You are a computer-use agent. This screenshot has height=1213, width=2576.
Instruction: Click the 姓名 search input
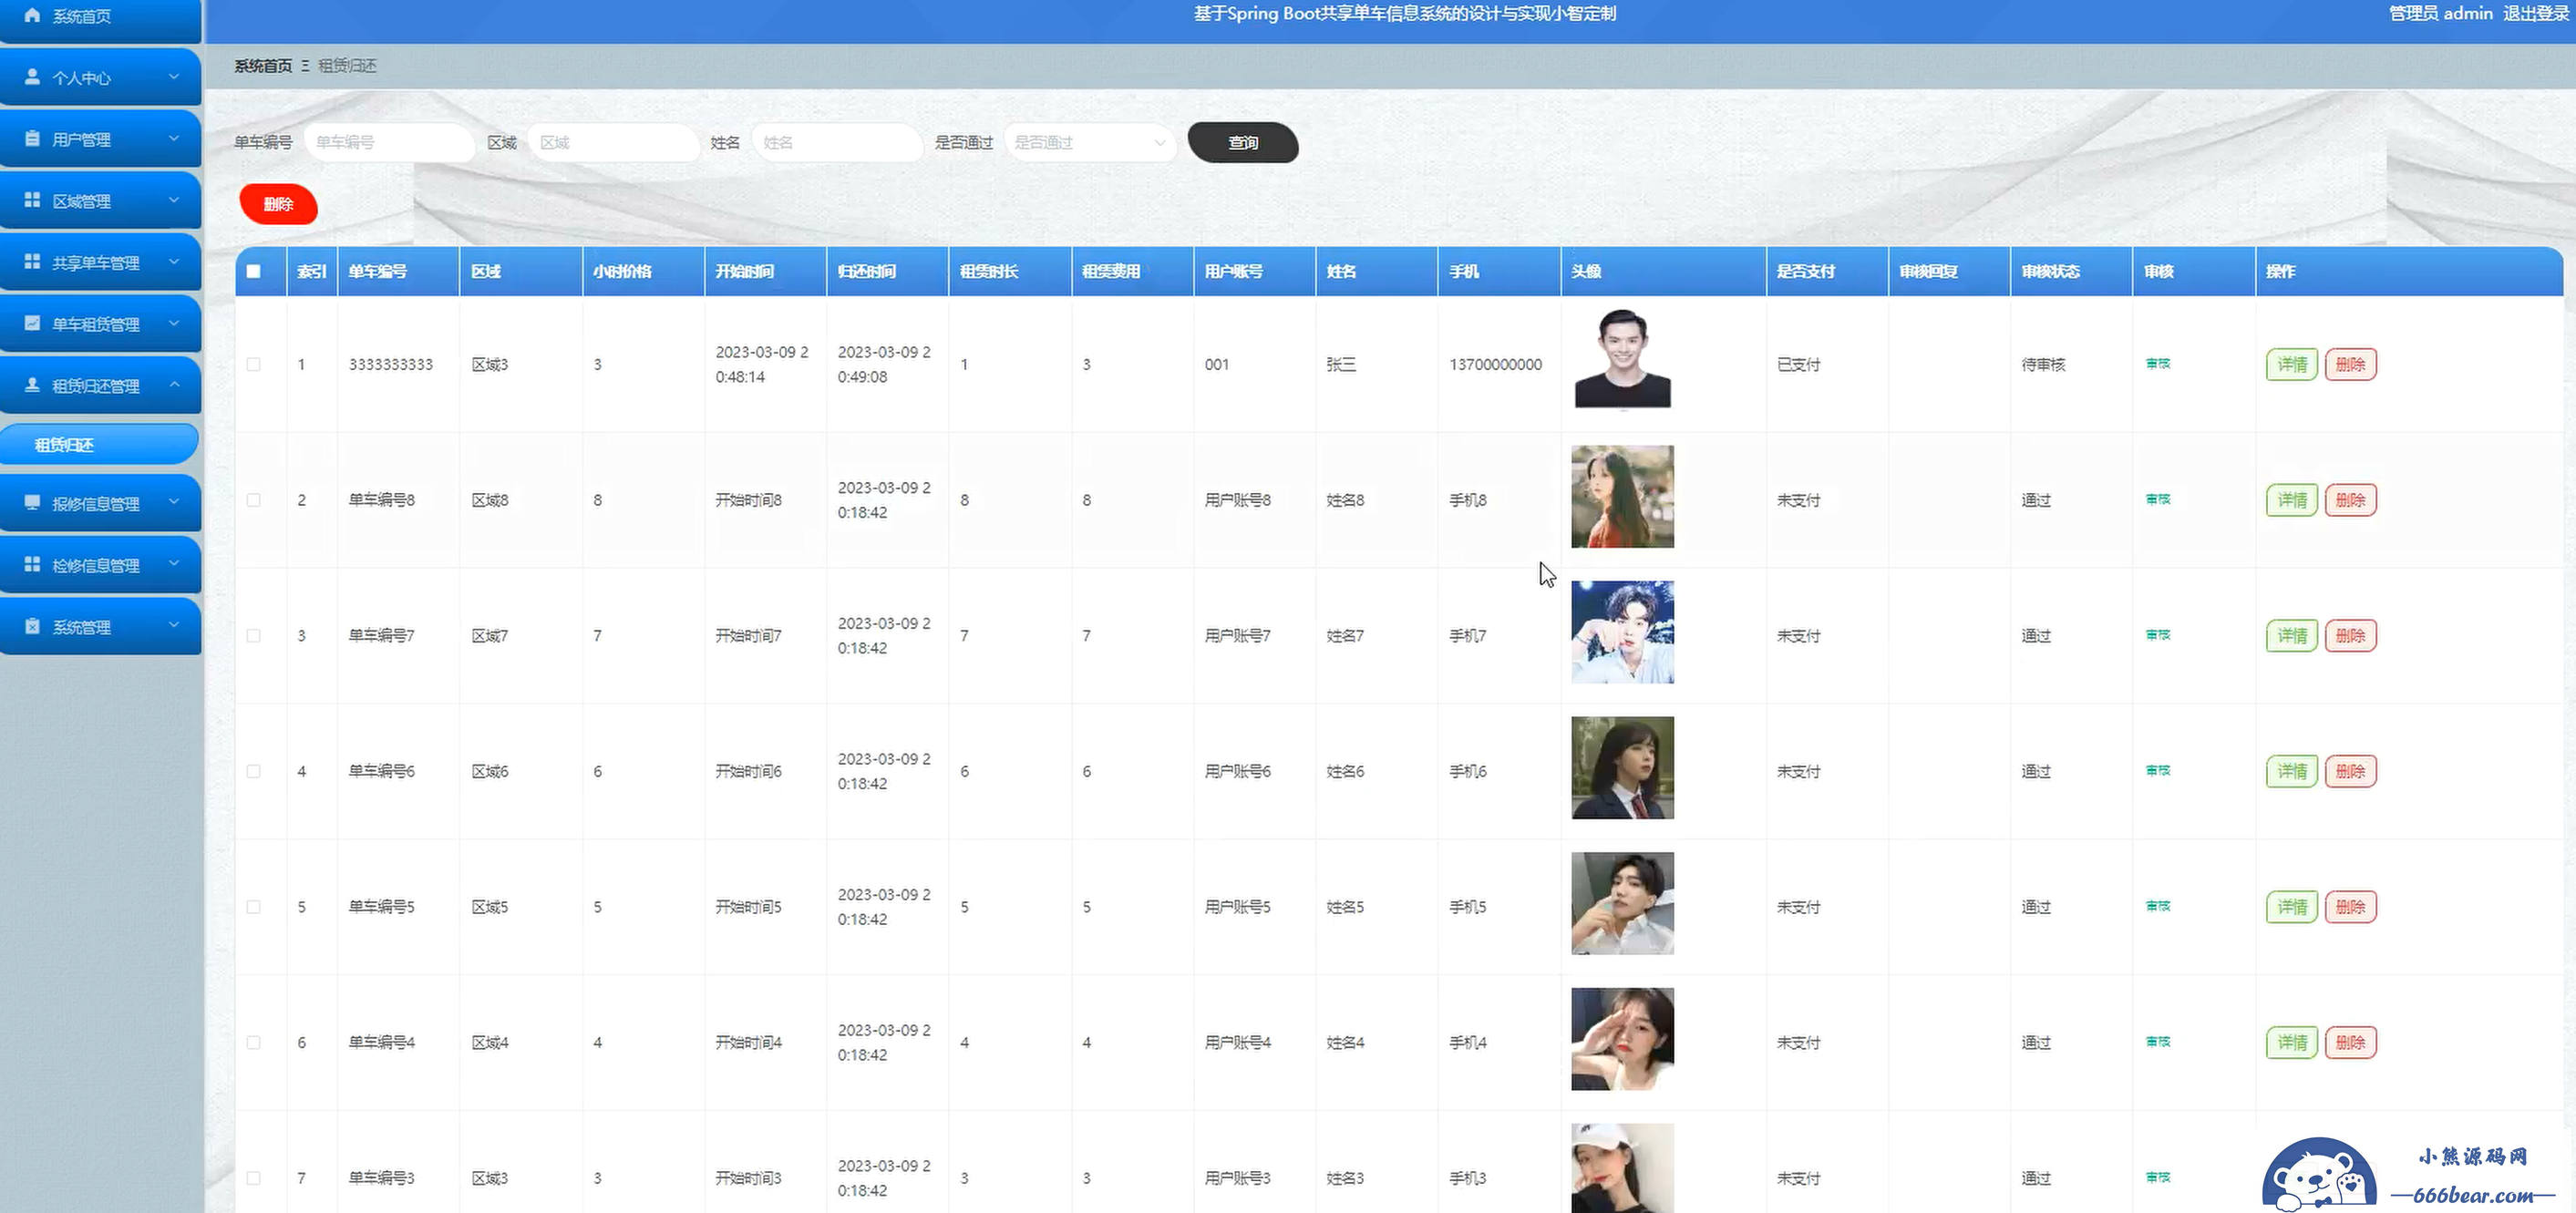coord(837,143)
